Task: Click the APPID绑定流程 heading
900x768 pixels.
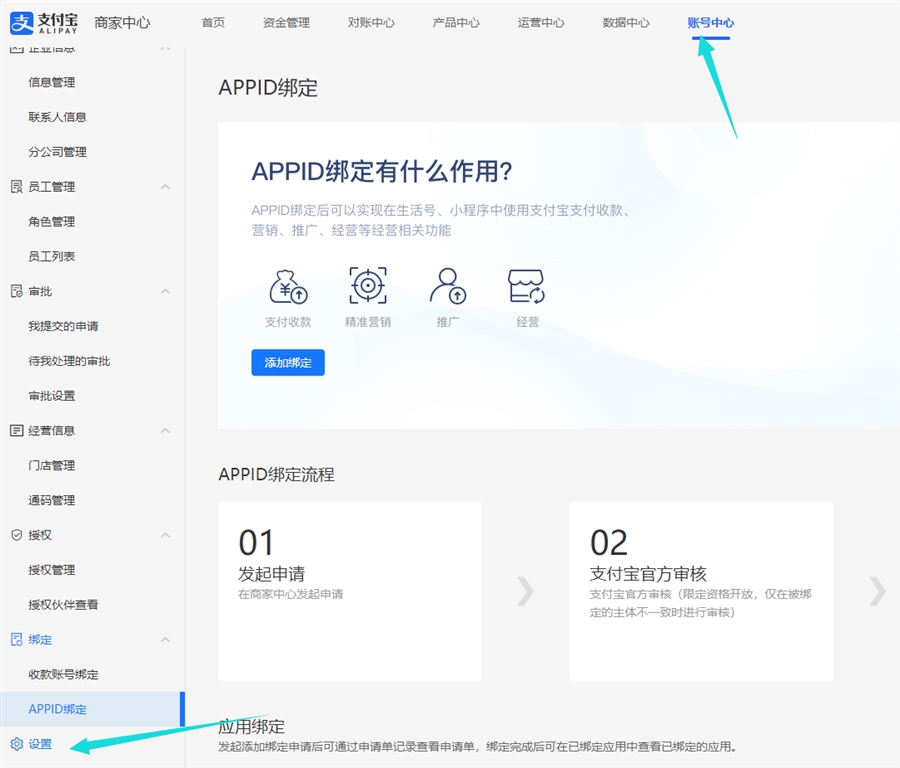Action: [x=276, y=474]
